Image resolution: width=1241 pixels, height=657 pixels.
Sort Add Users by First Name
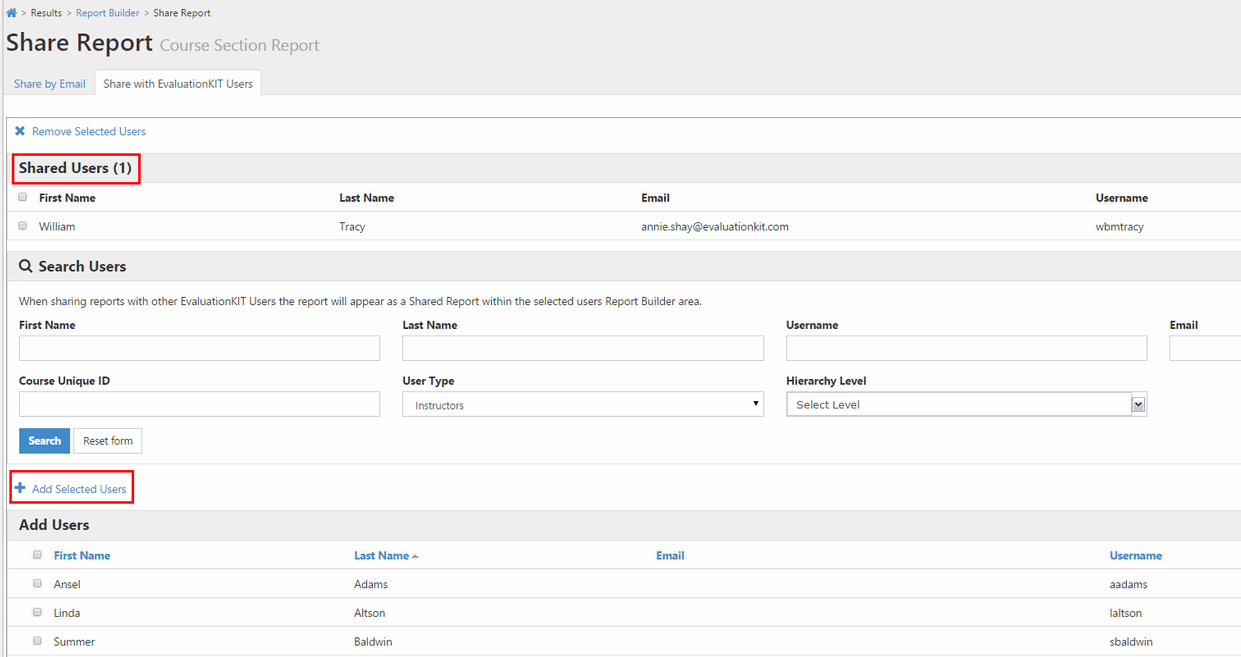(82, 555)
